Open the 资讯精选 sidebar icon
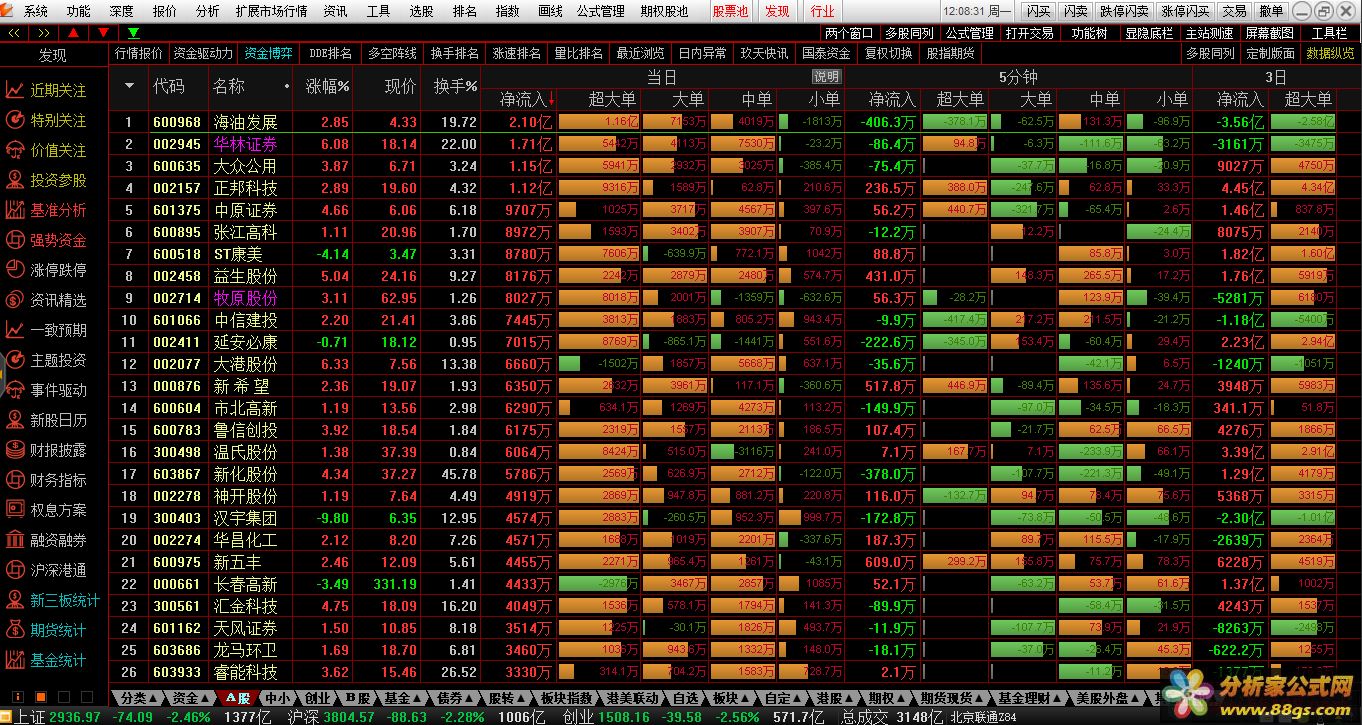 click(x=15, y=300)
